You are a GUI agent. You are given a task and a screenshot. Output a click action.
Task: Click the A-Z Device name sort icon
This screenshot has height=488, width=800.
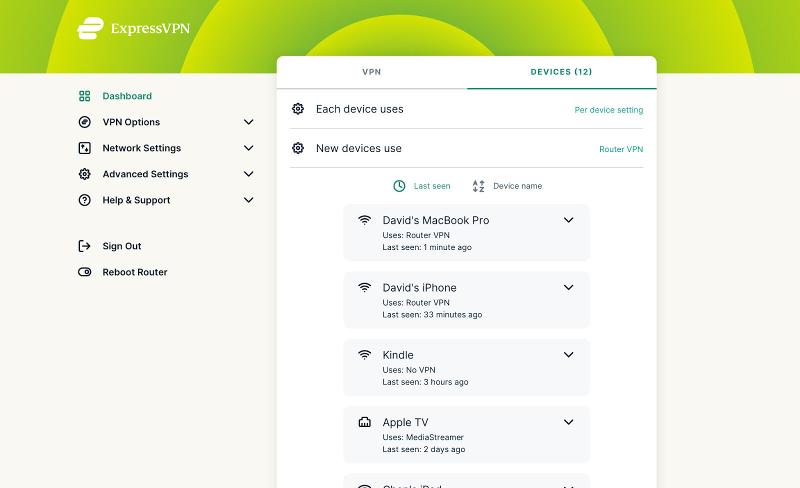[x=478, y=186]
